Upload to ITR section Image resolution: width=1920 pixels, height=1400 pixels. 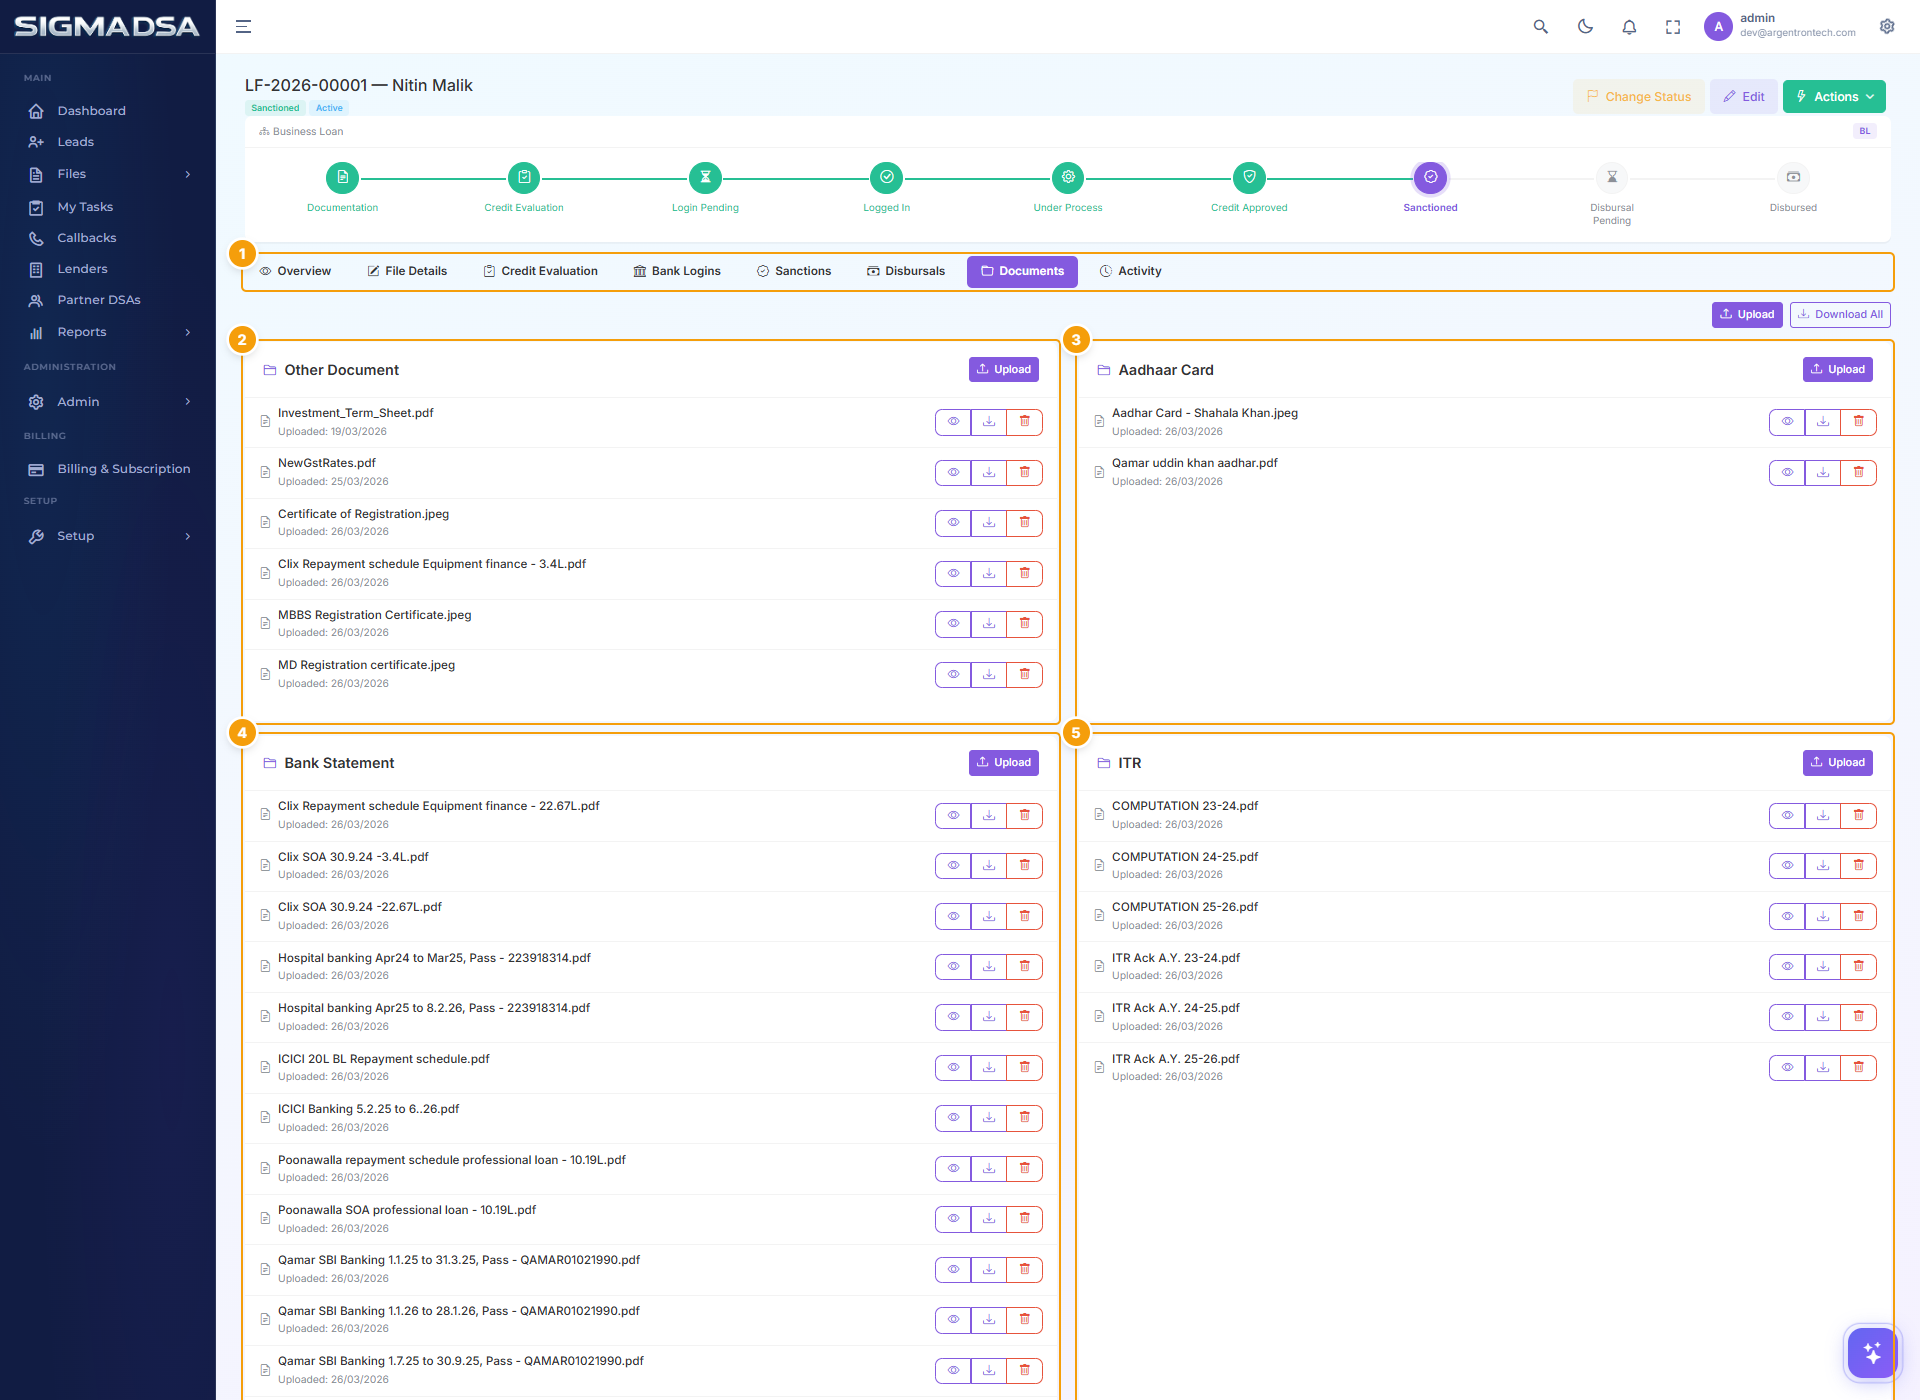(1838, 763)
